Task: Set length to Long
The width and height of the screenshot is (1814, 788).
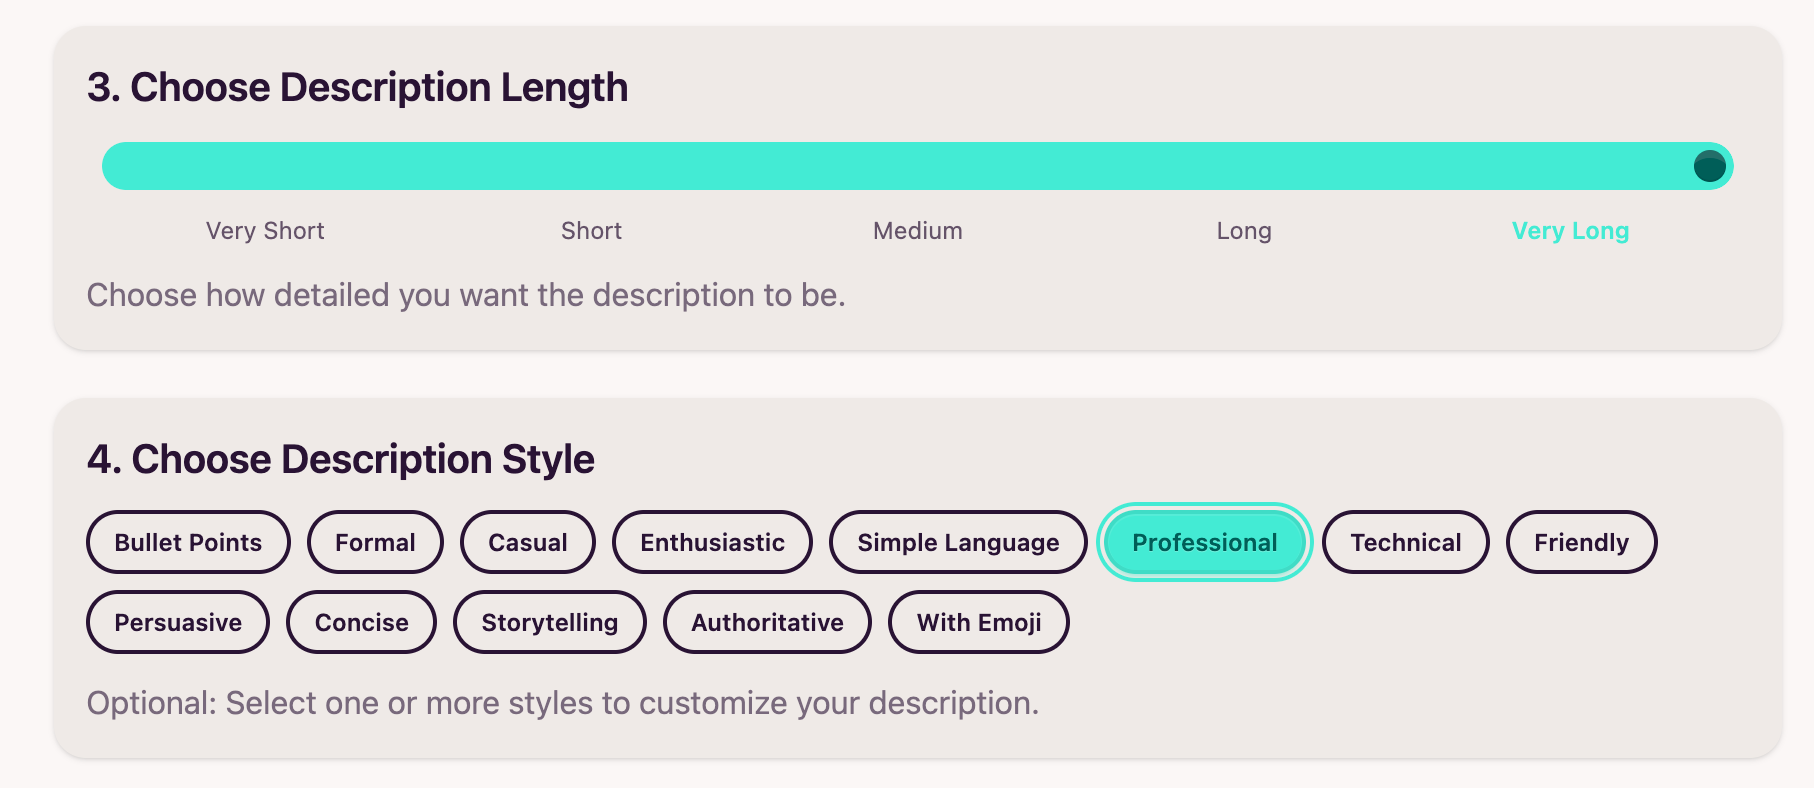Action: click(1243, 231)
